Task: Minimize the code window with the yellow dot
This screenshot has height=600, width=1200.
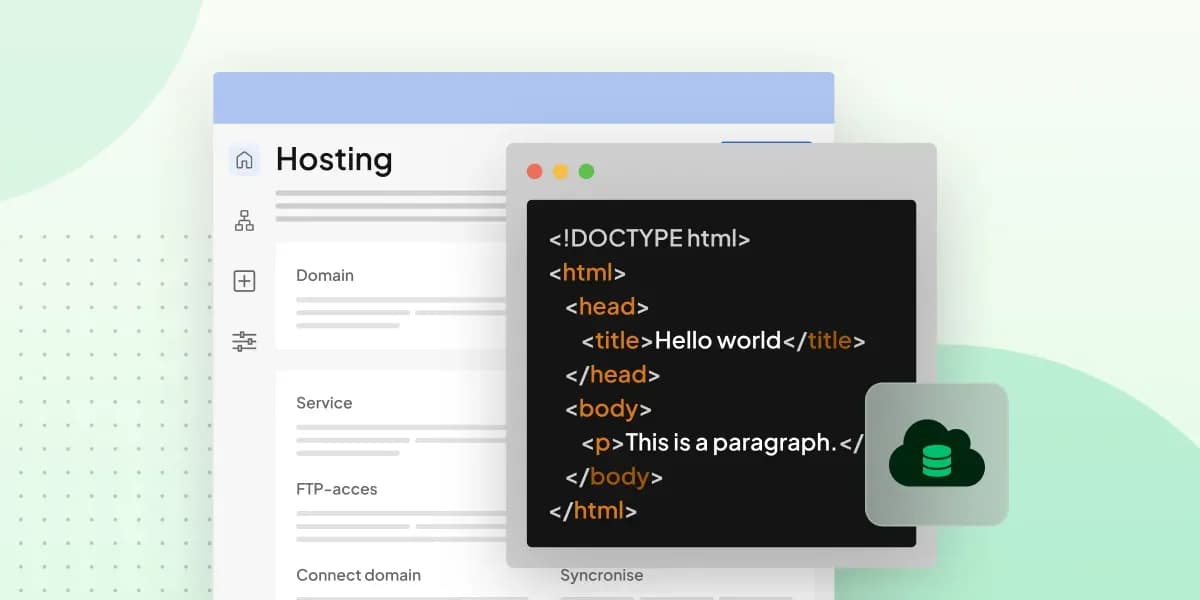Action: tap(560, 171)
